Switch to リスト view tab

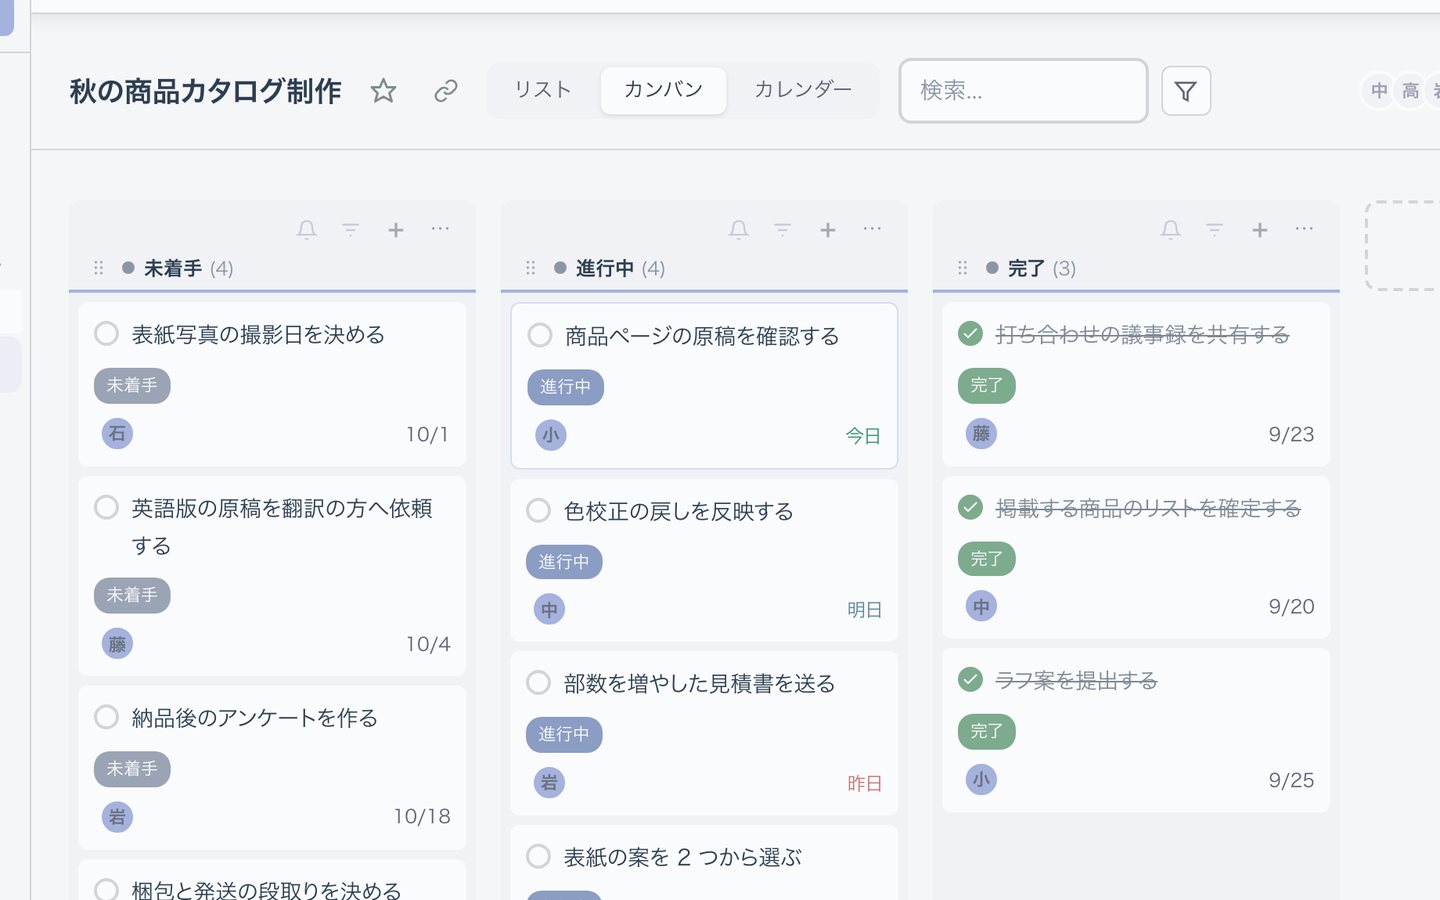pyautogui.click(x=543, y=90)
